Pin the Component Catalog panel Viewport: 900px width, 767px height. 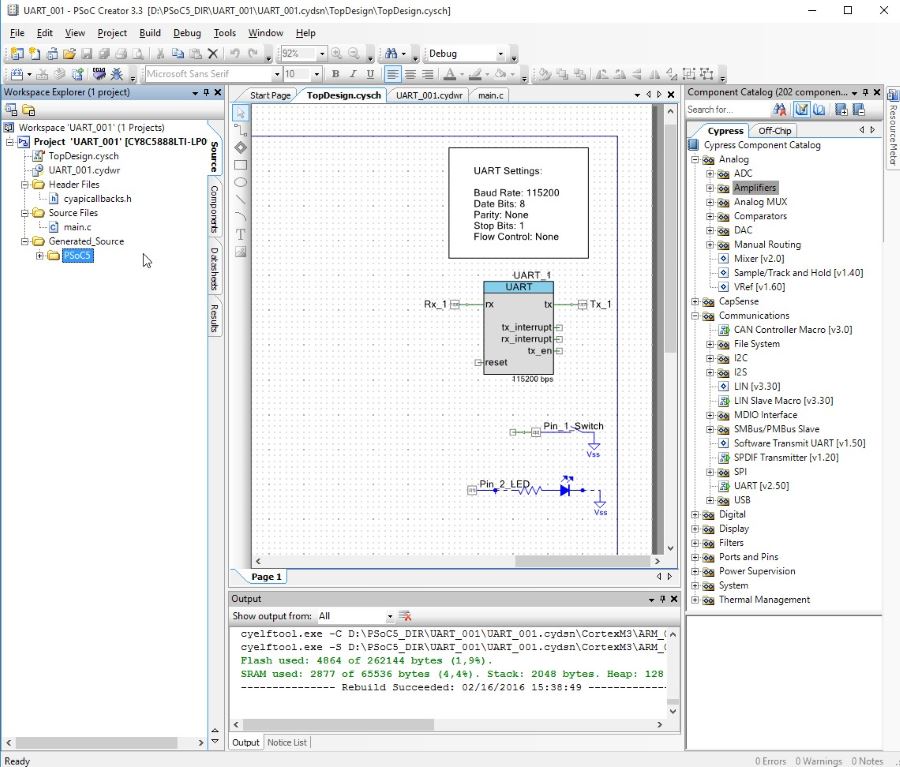click(x=866, y=92)
